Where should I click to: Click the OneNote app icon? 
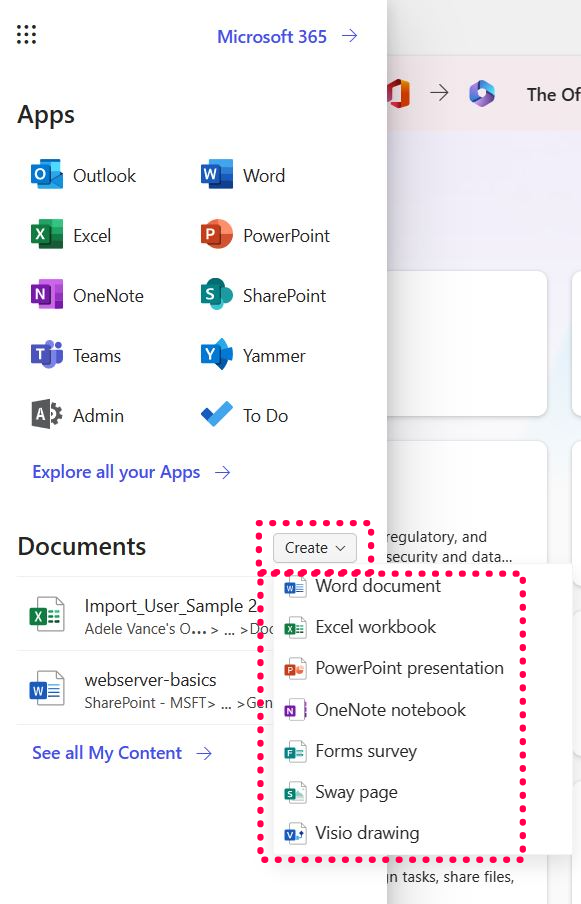47,295
